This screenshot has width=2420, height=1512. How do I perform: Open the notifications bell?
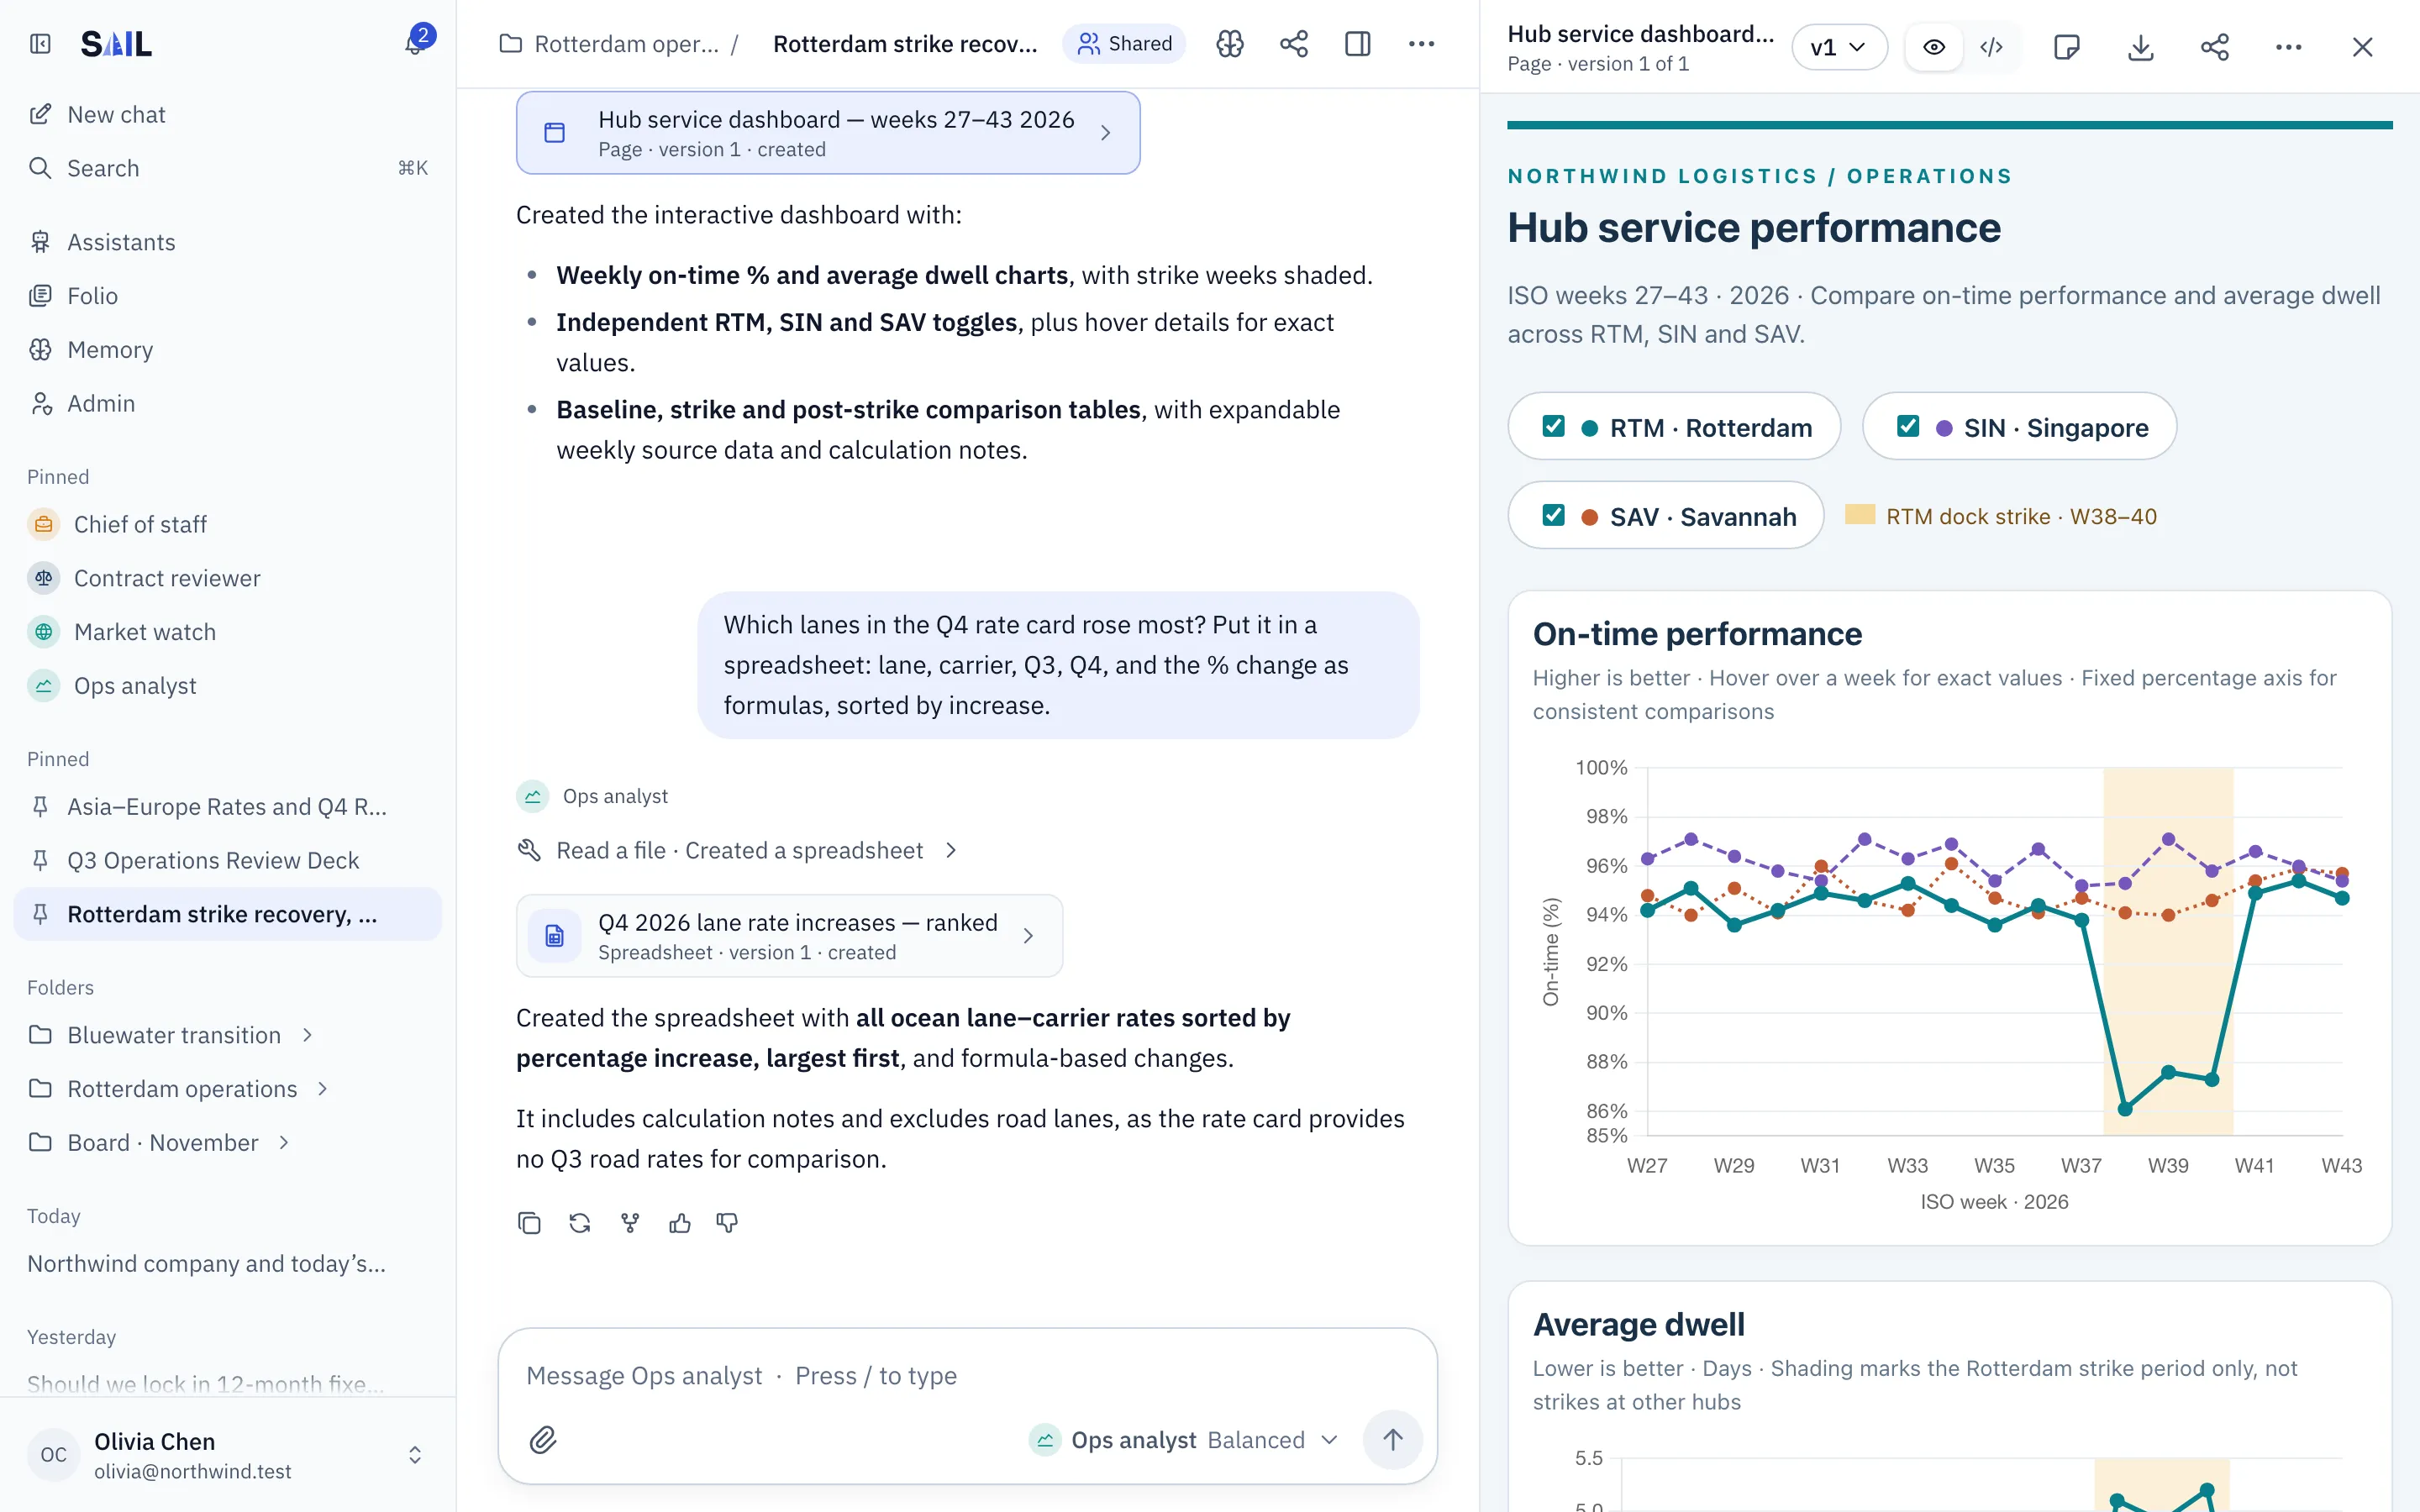pos(414,44)
